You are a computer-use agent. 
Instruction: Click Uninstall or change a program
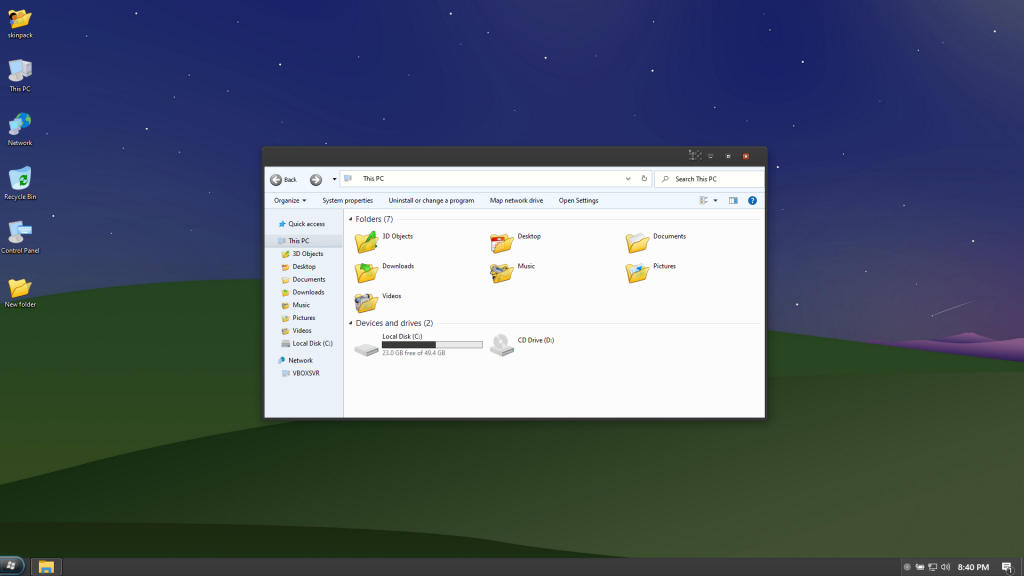pyautogui.click(x=431, y=200)
